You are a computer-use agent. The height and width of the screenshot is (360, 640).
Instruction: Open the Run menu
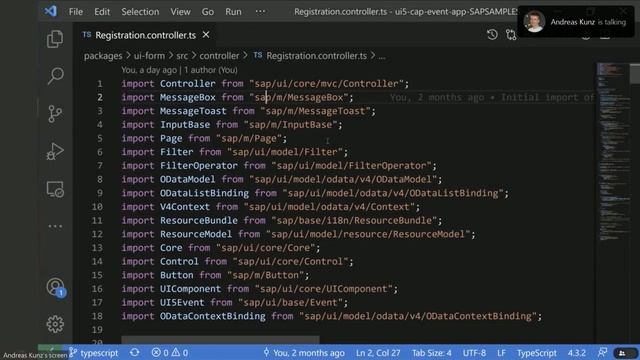coord(233,11)
